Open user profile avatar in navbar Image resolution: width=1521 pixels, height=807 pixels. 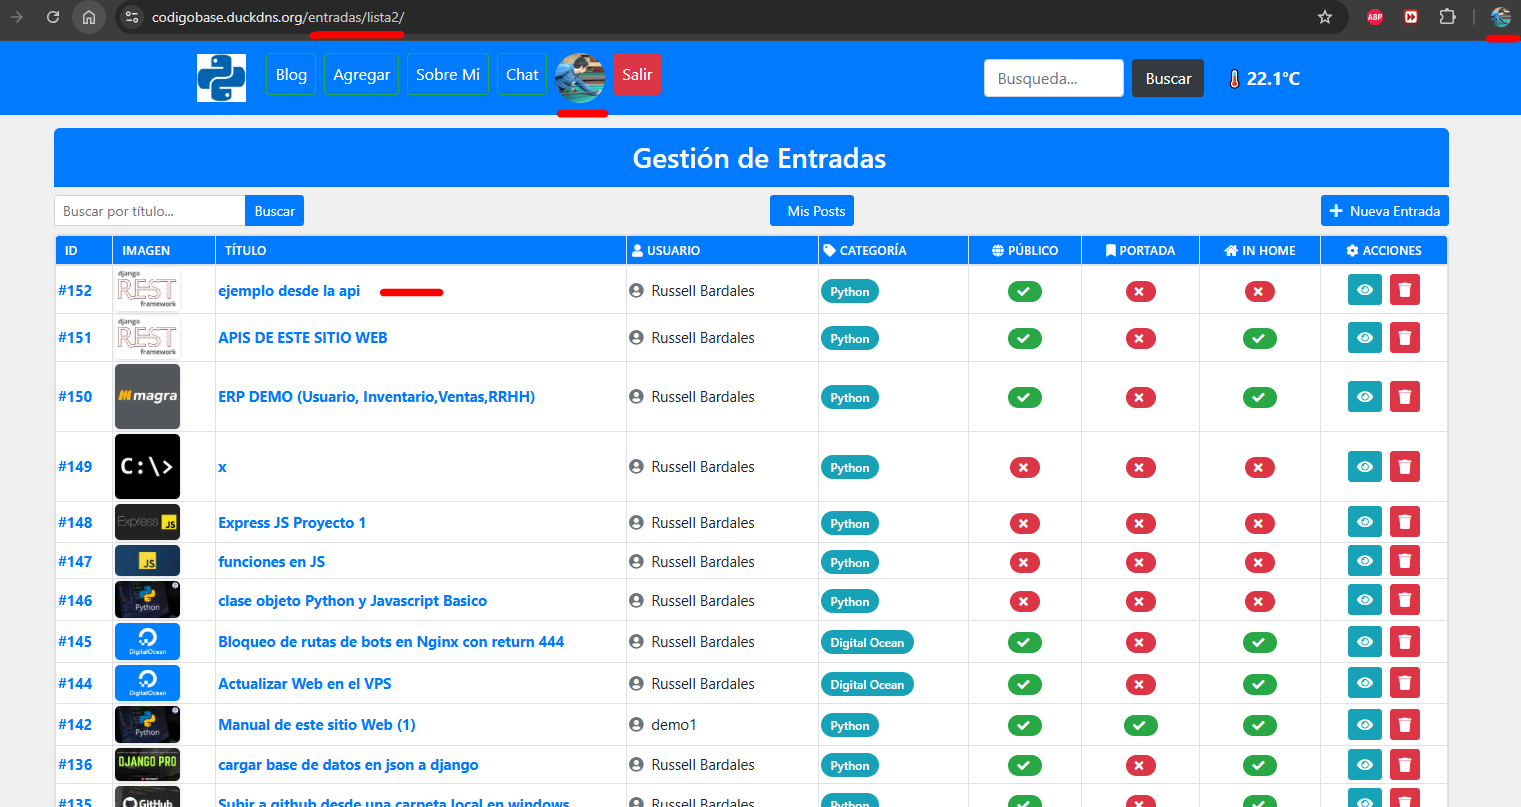(580, 78)
